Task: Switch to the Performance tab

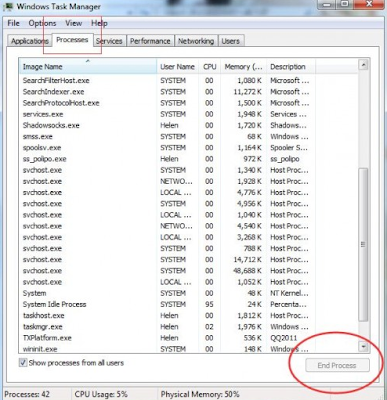Action: [x=150, y=41]
